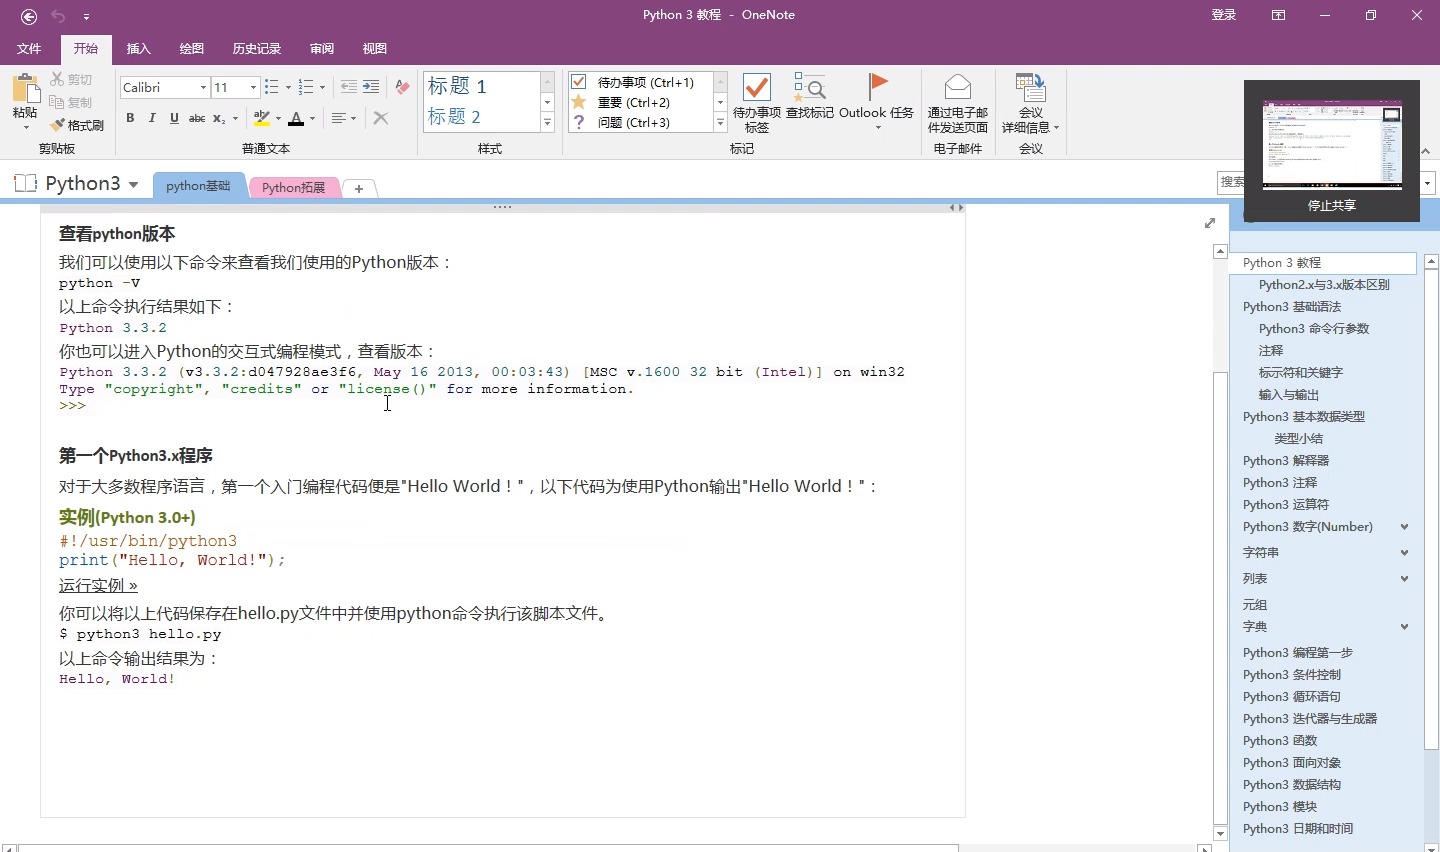The height and width of the screenshot is (852, 1440).
Task: Open the Python3 notebook dropdown
Action: [x=133, y=185]
